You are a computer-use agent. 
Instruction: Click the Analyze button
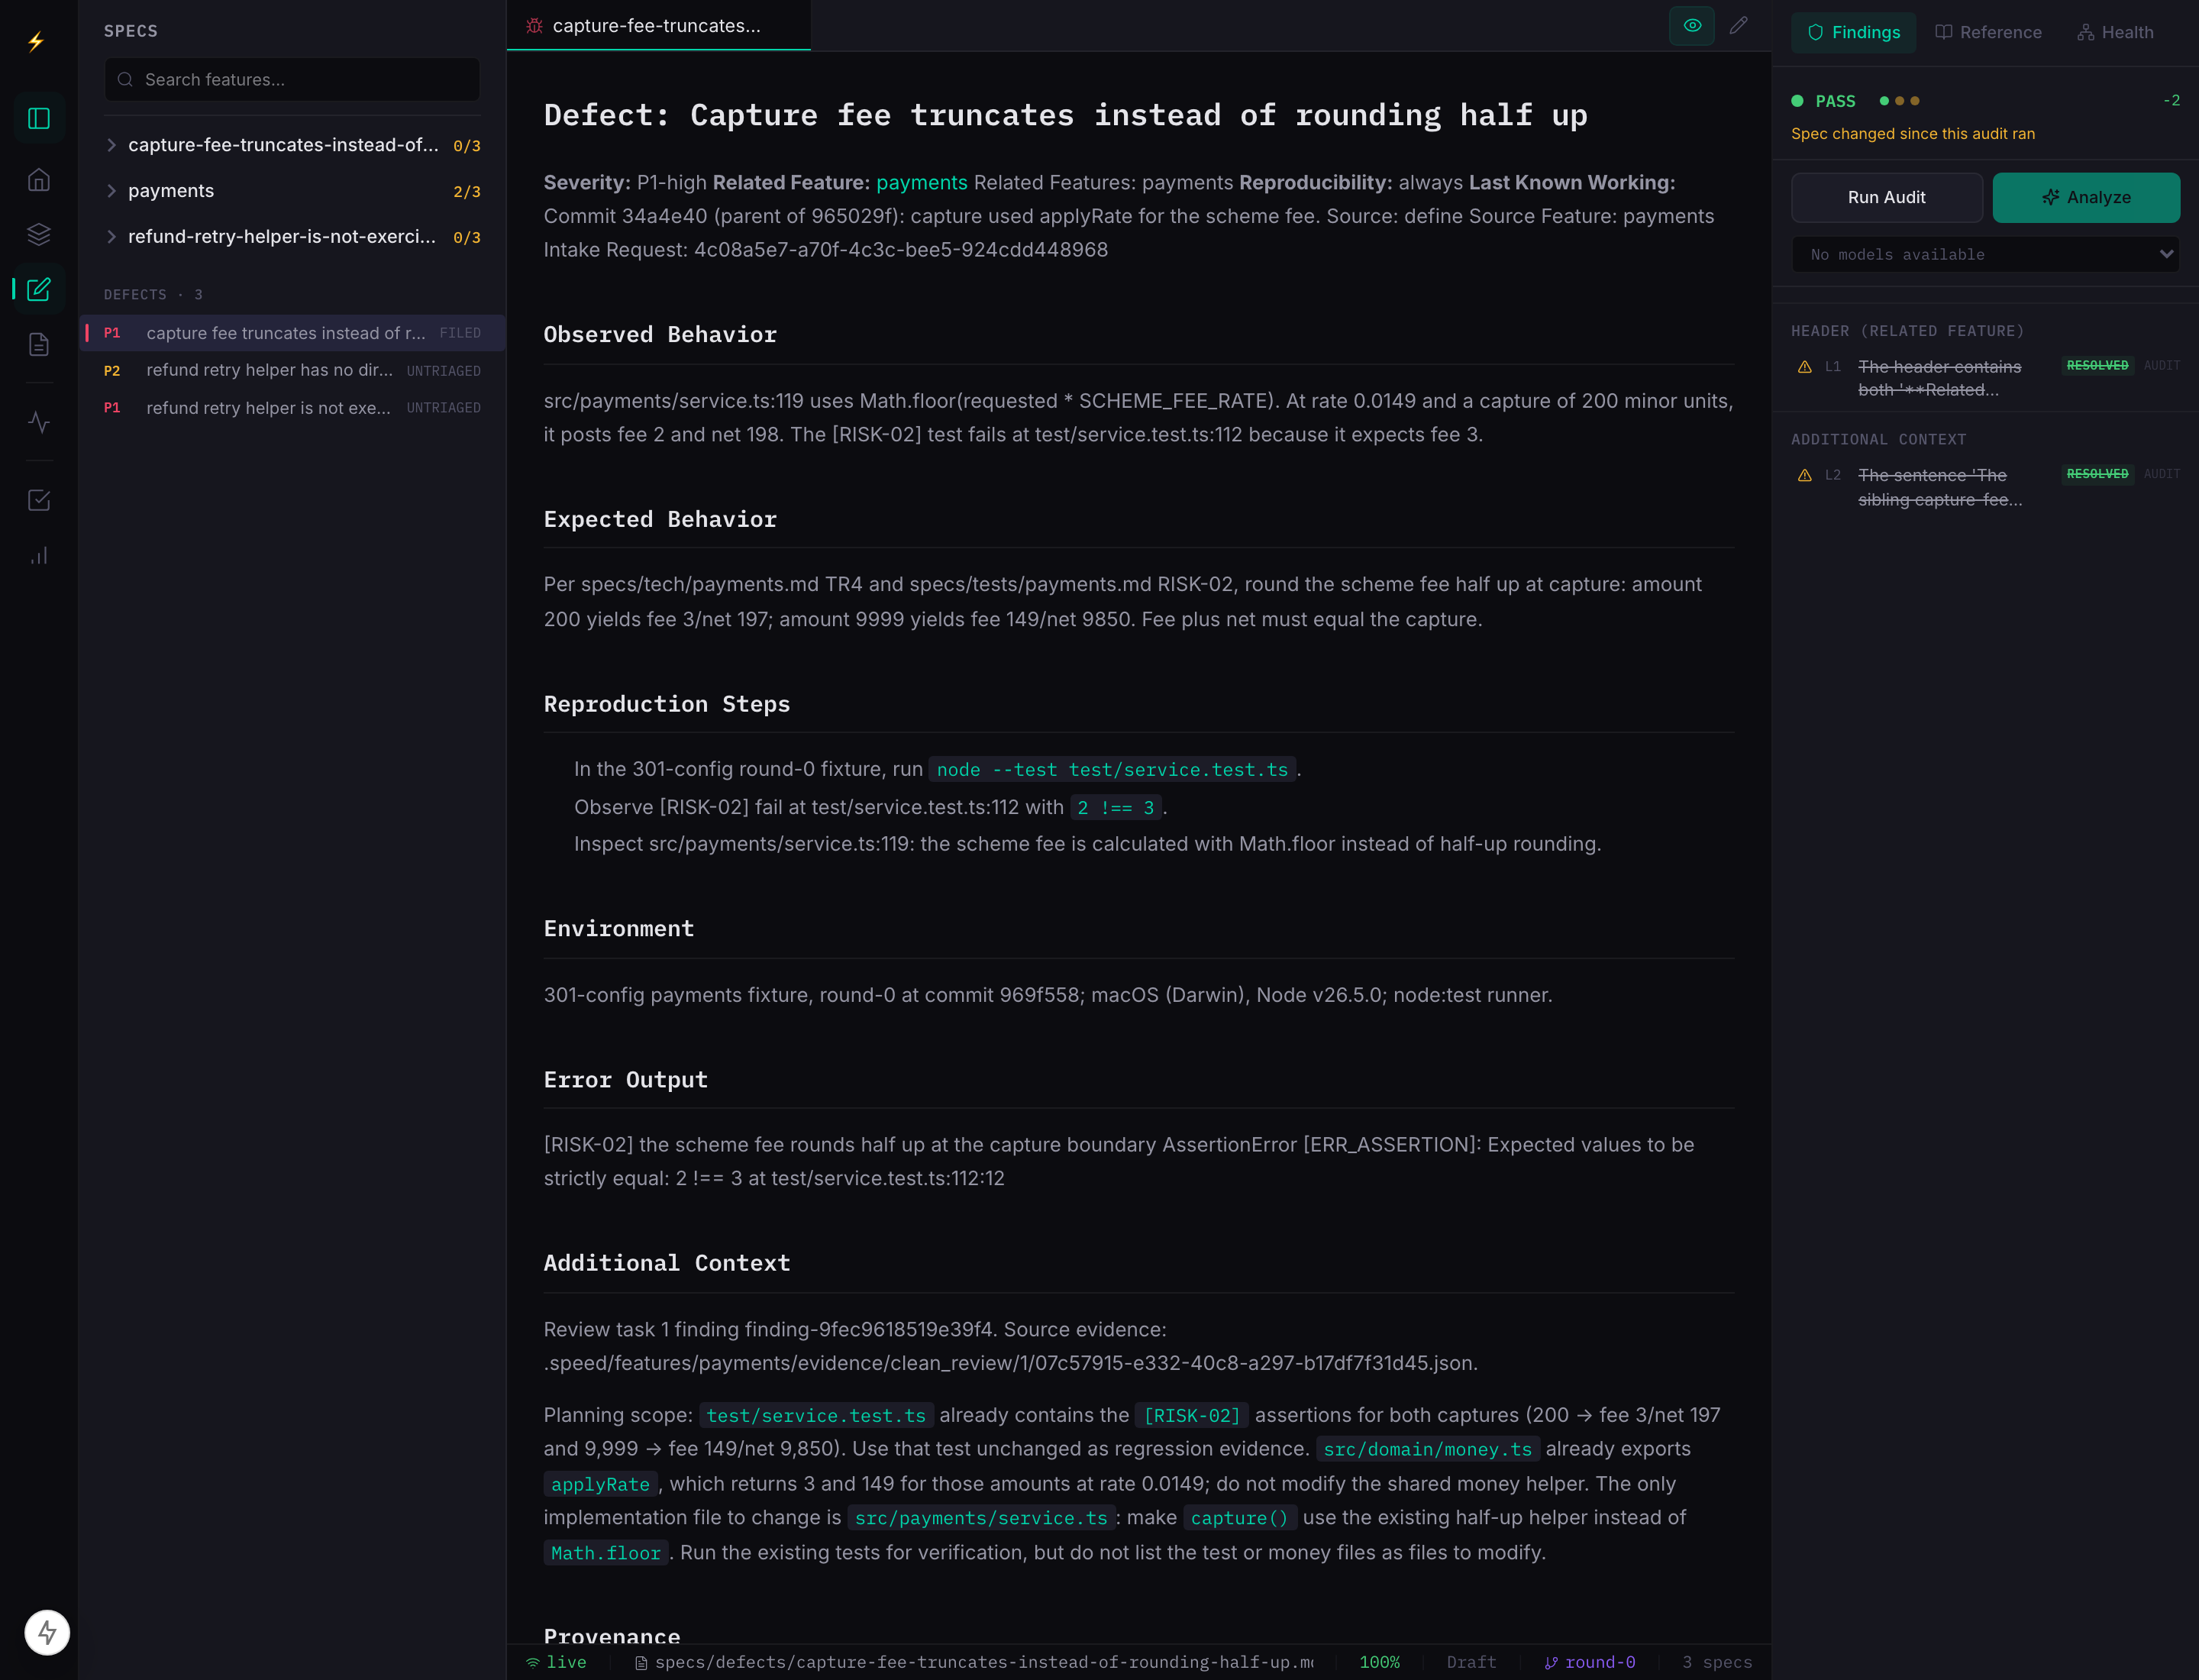pyautogui.click(x=2086, y=197)
